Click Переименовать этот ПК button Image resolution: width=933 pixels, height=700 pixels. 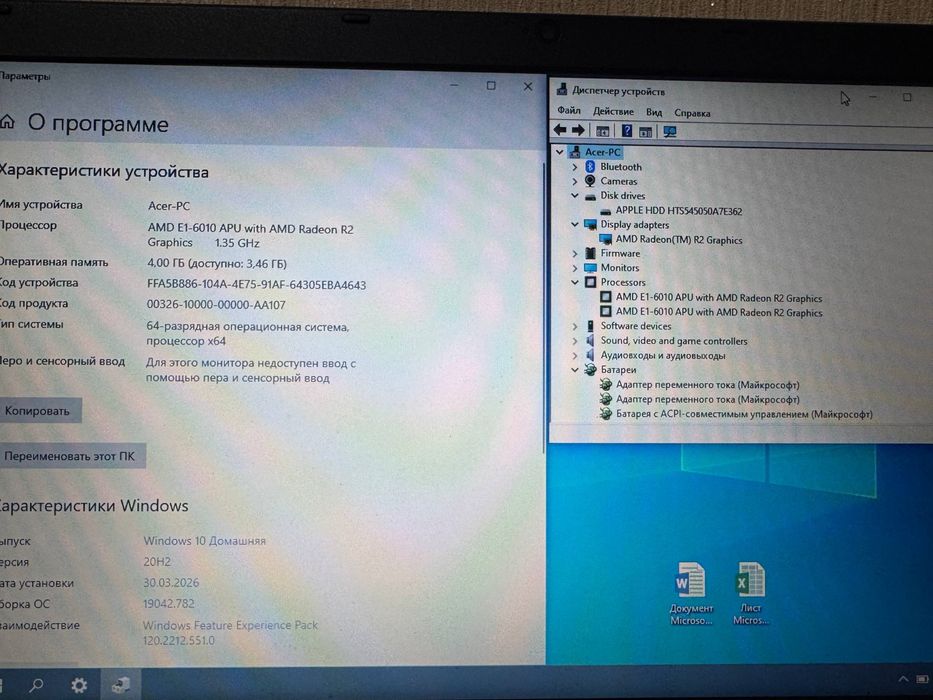coord(71,456)
